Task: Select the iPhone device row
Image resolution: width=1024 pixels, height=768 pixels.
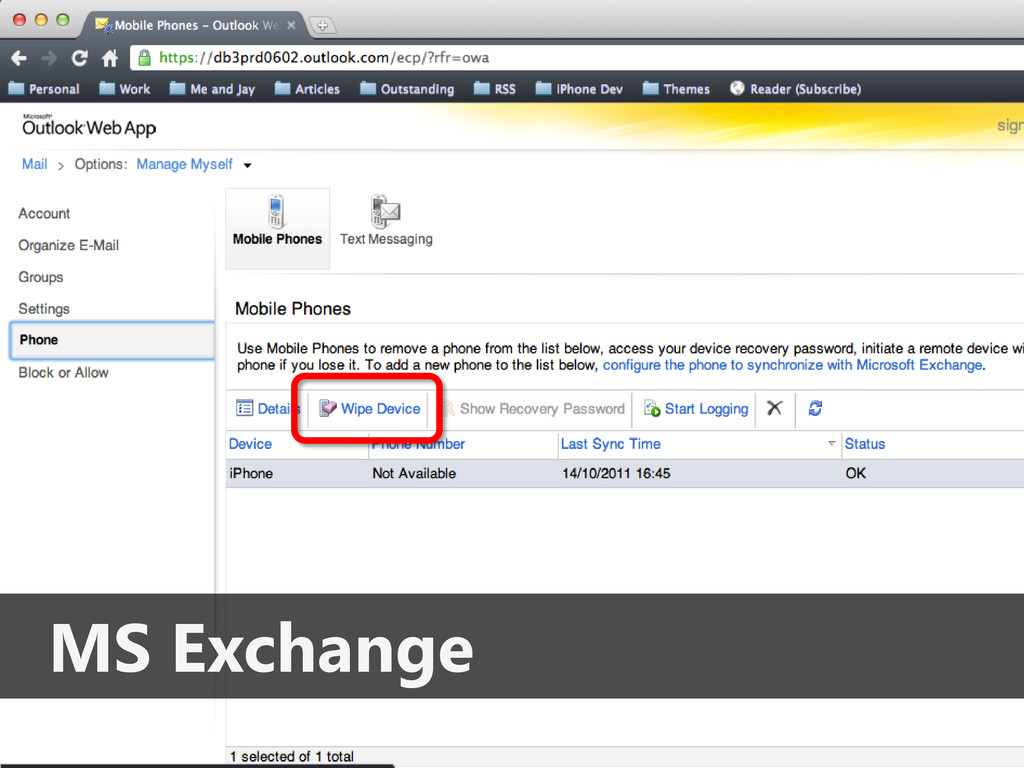Action: coord(625,473)
